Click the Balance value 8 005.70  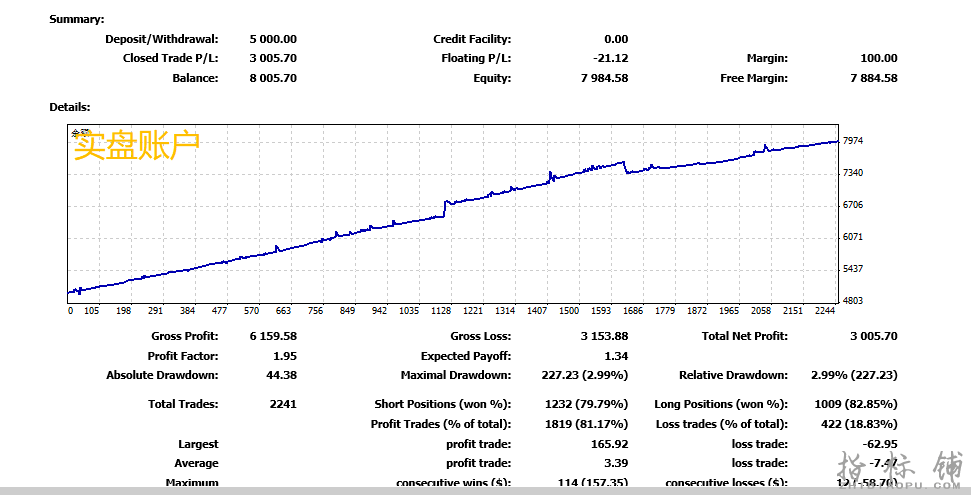(x=272, y=78)
